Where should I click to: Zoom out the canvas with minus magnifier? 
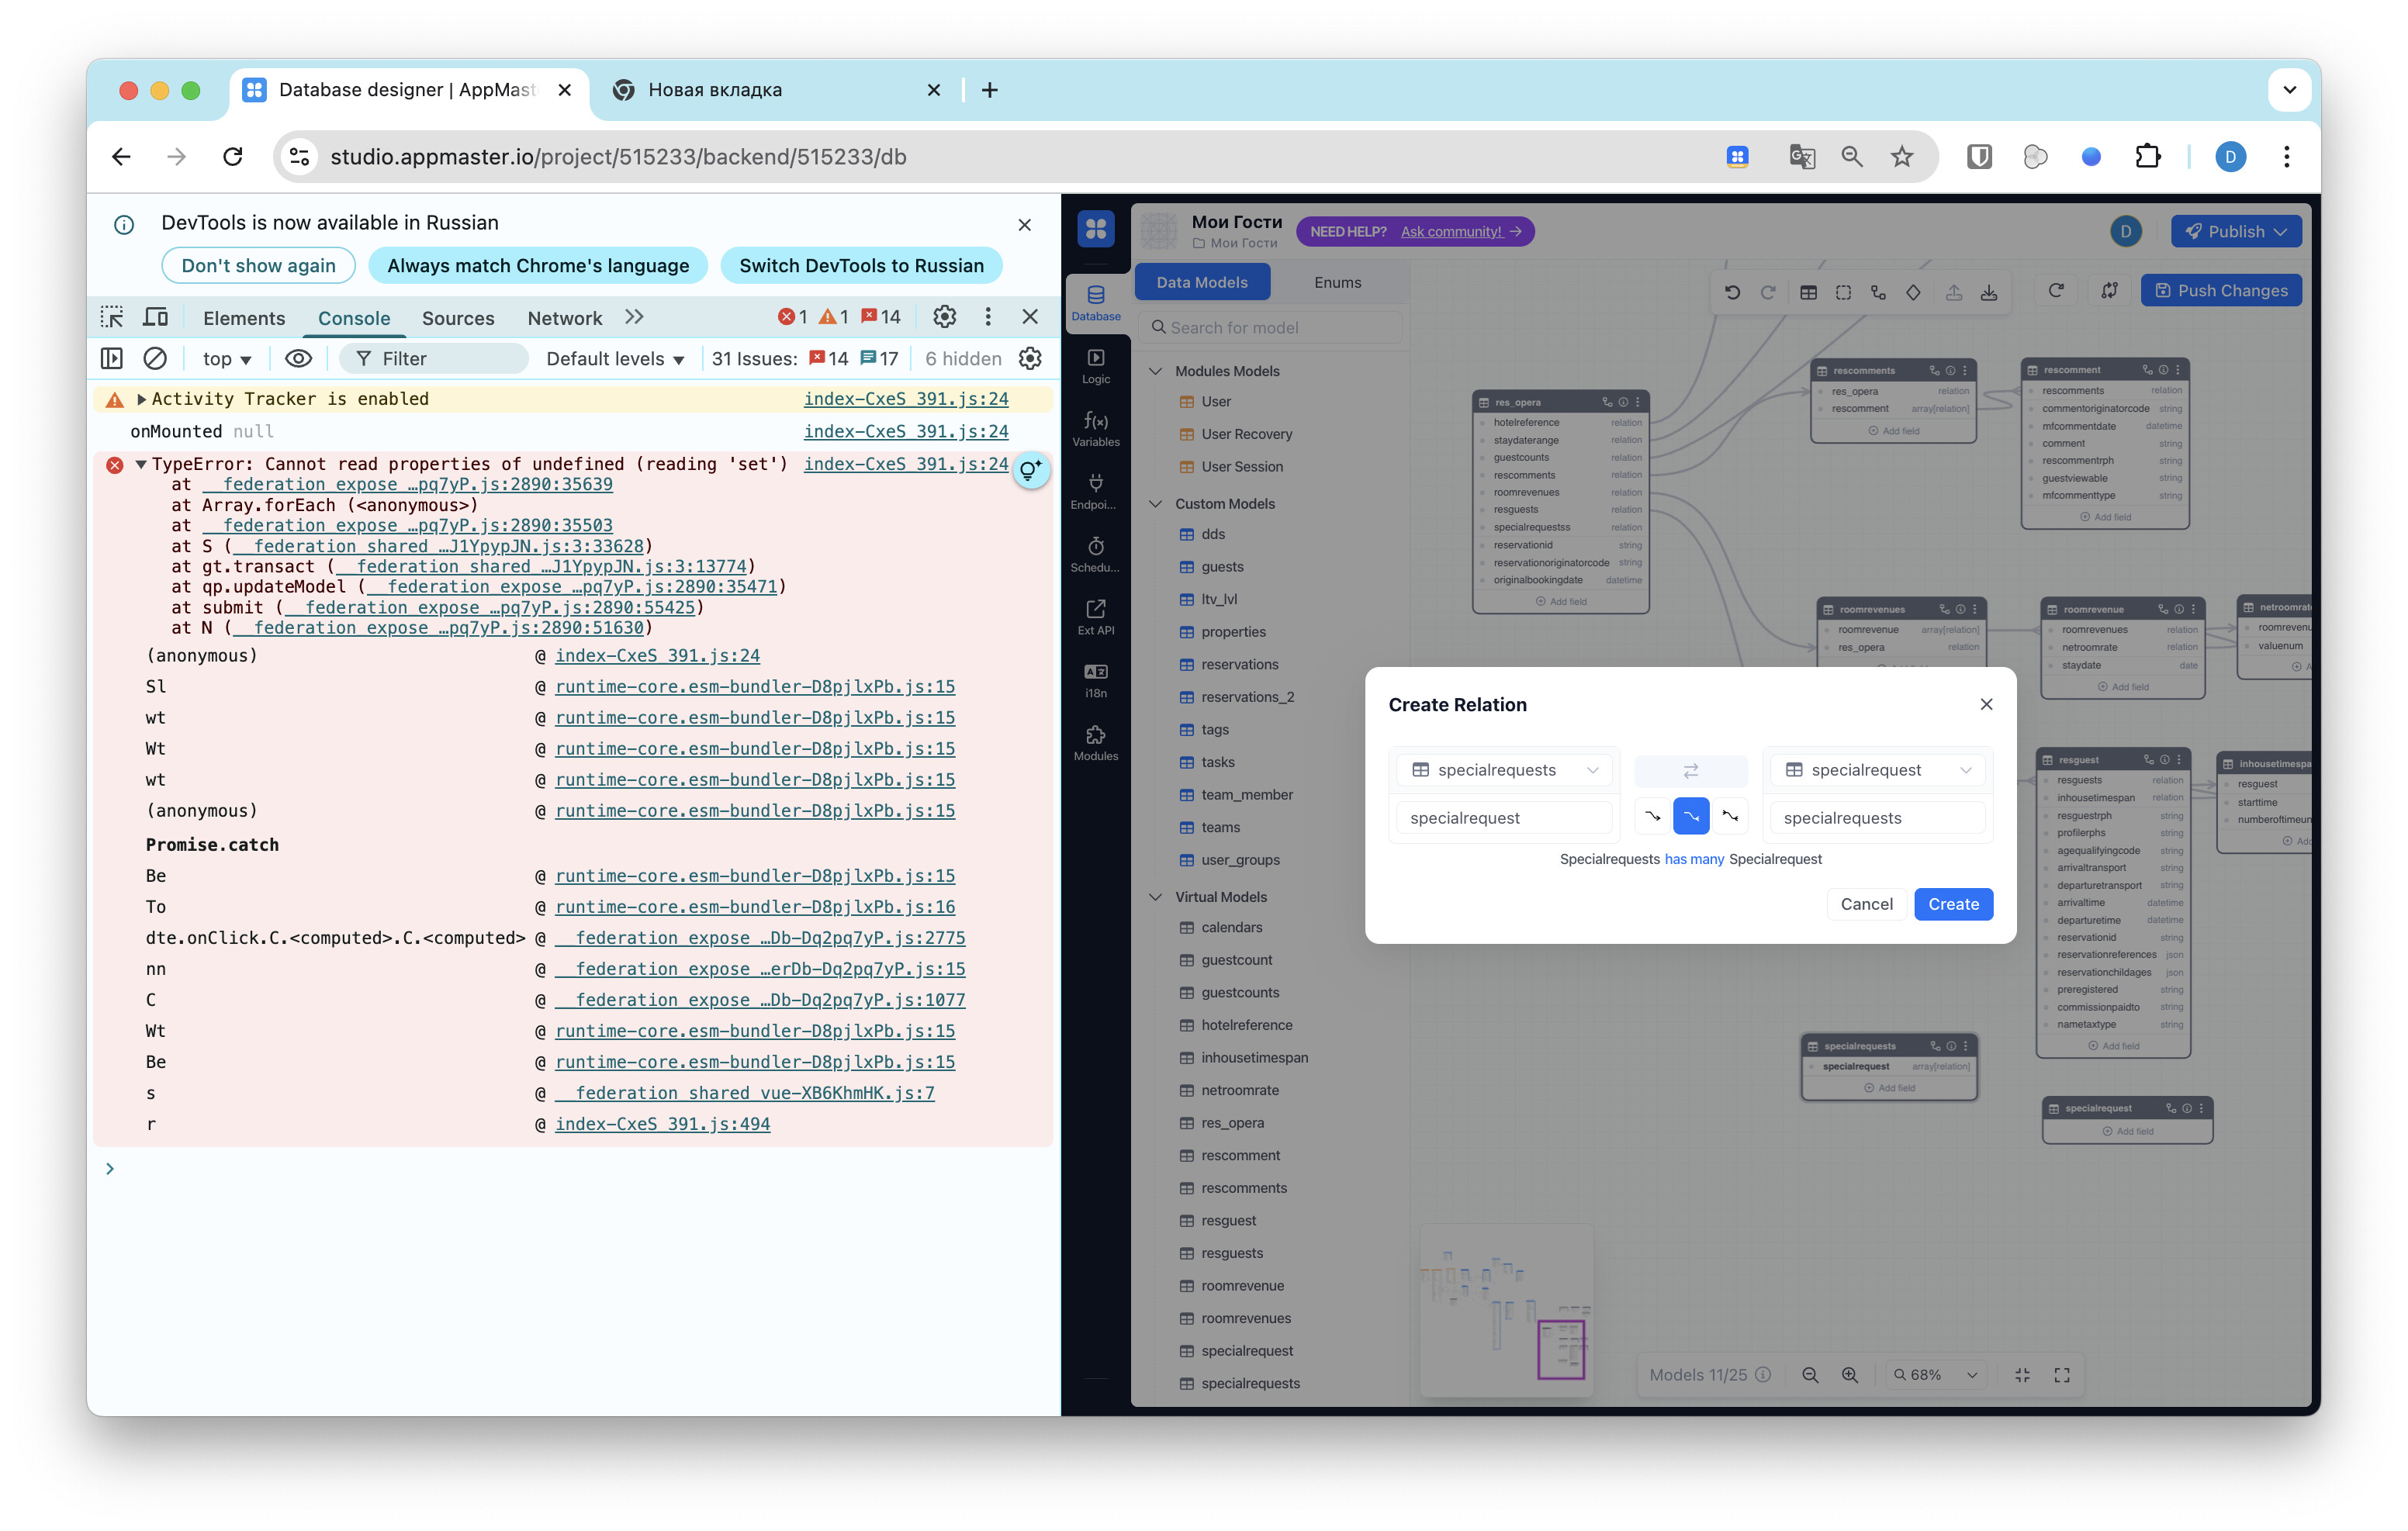point(1810,1375)
